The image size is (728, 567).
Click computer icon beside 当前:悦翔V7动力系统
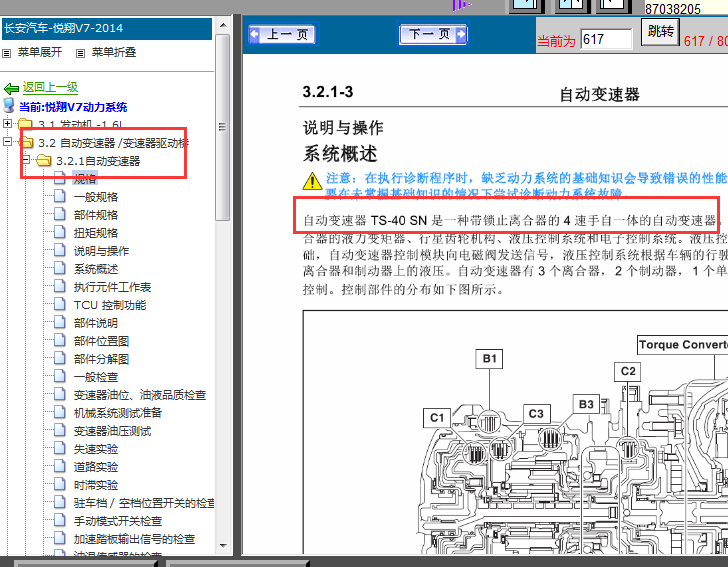pos(9,105)
